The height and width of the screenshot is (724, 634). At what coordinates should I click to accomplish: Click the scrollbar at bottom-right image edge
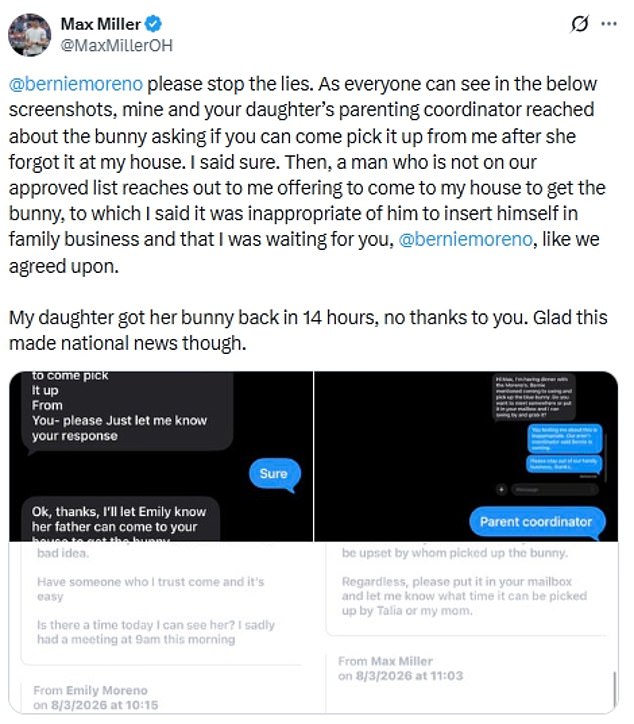pos(614,687)
